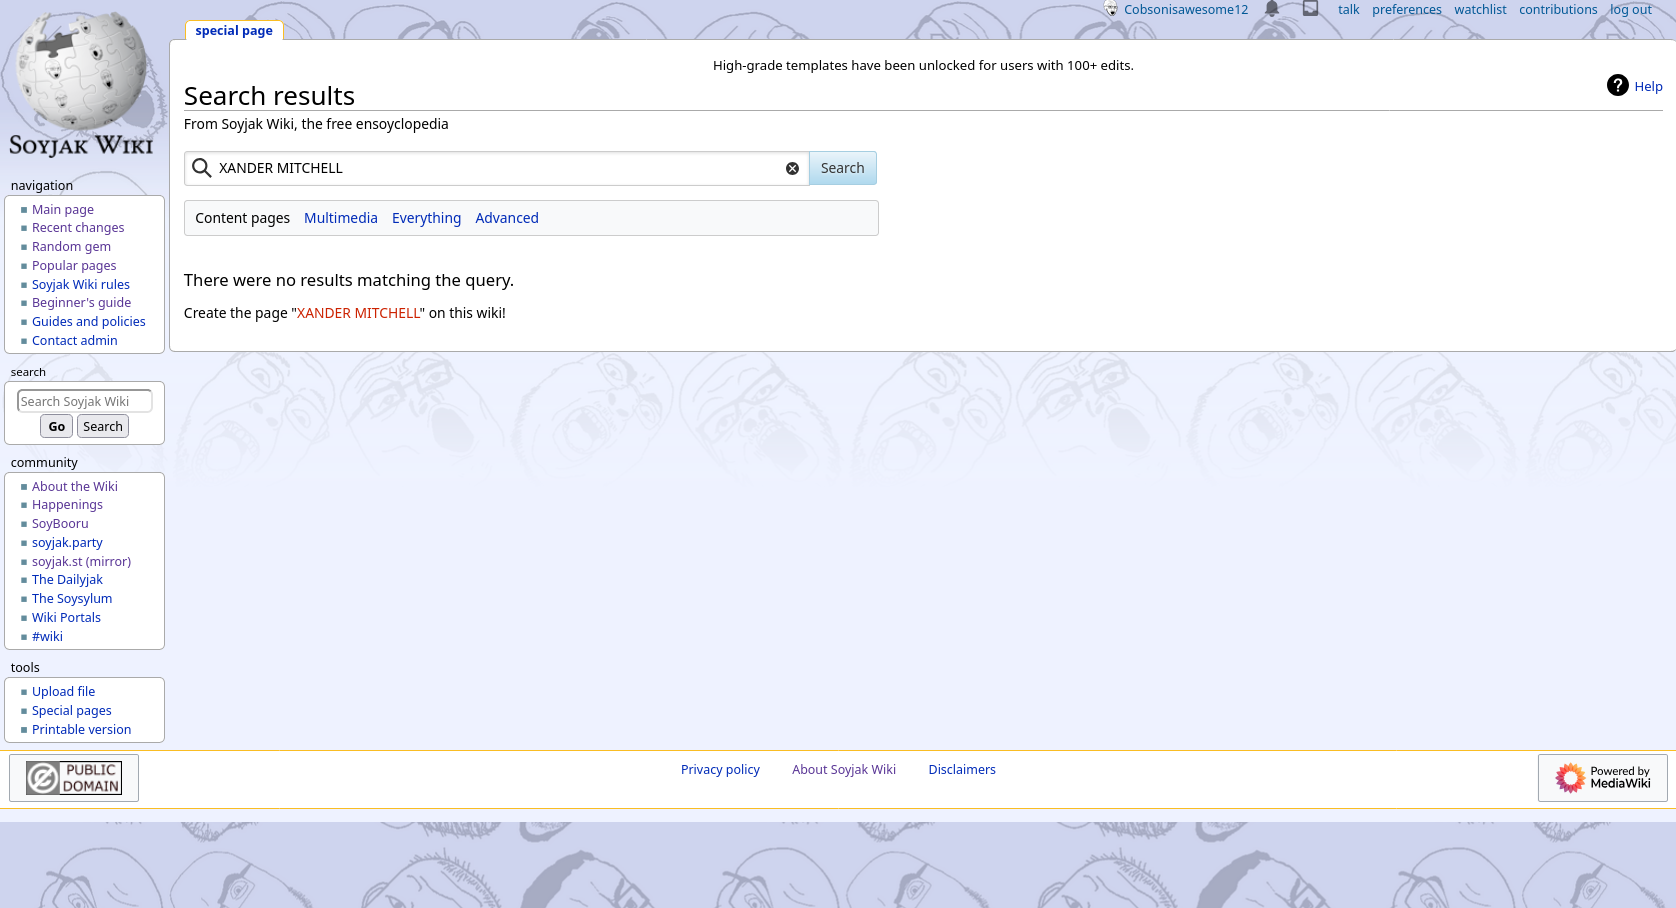This screenshot has height=908, width=1676.
Task: Open Advanced search options
Action: click(507, 218)
